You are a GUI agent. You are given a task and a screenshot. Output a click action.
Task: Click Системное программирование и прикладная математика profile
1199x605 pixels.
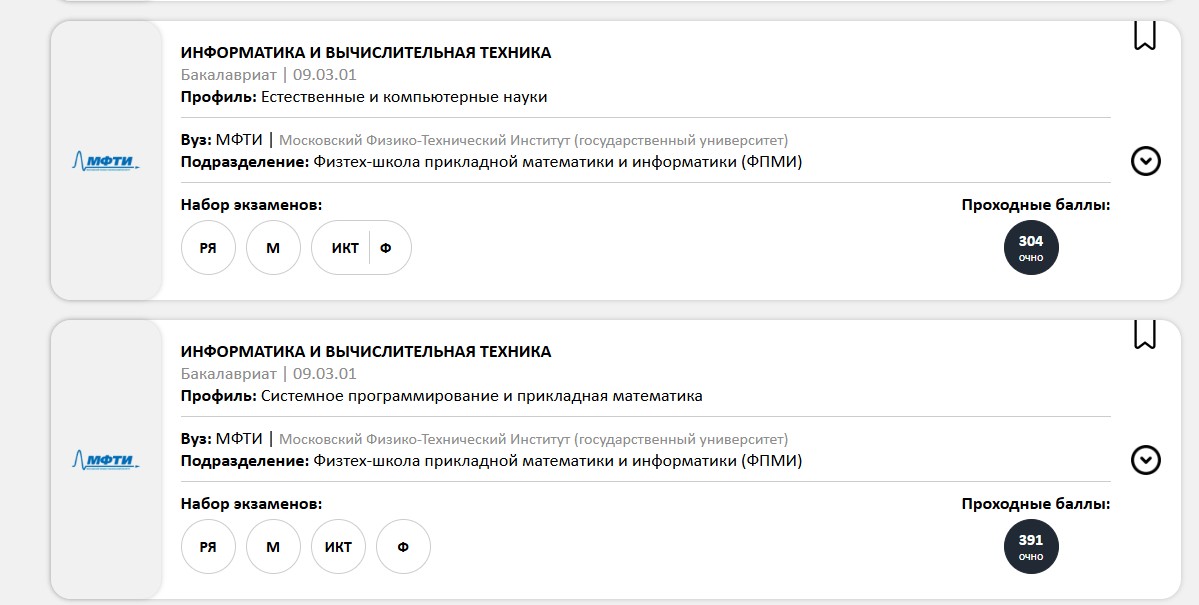482,396
